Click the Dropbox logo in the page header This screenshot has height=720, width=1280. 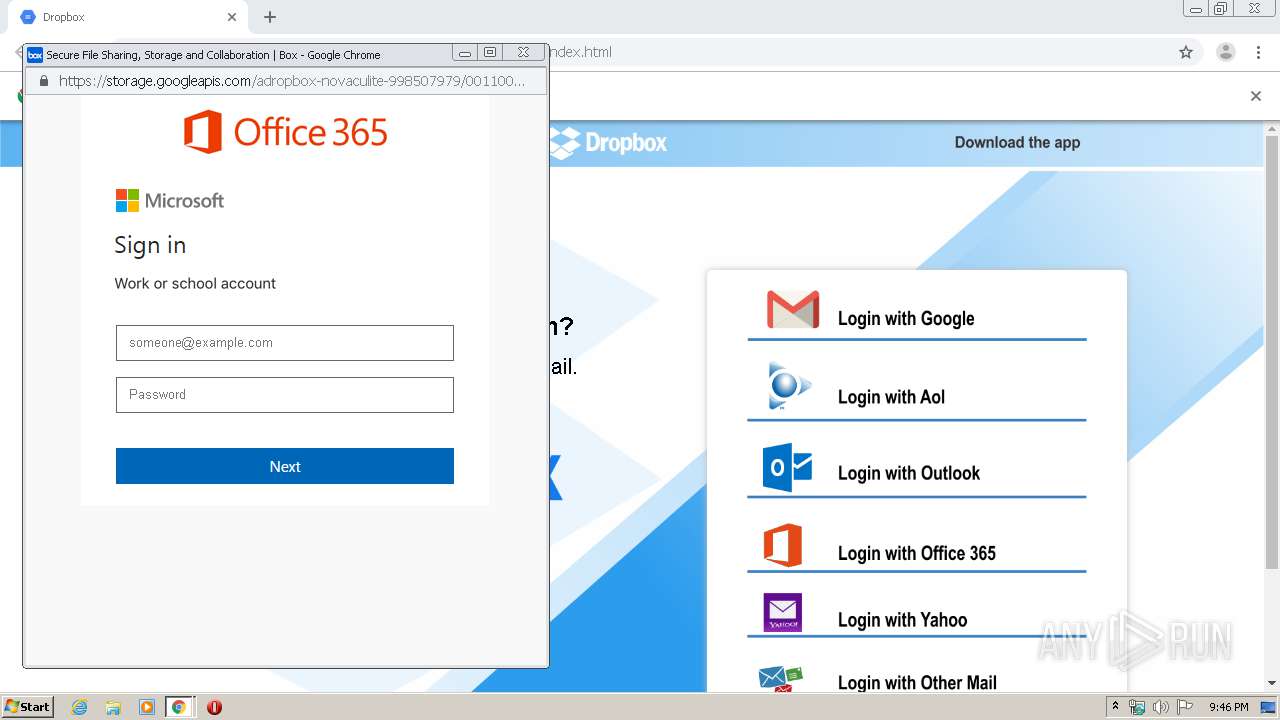tap(608, 142)
